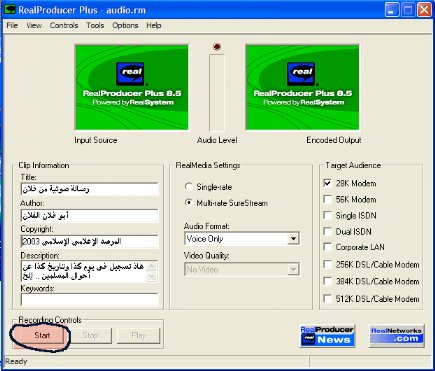Click the Copyright input field
435x371 pixels.
tap(89, 241)
